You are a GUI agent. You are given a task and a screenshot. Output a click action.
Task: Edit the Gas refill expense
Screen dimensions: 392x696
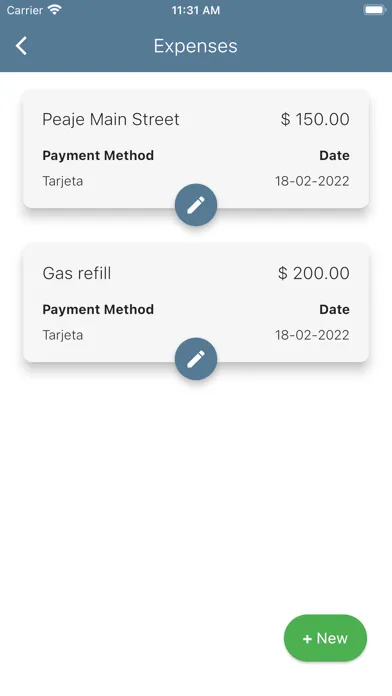(x=196, y=359)
